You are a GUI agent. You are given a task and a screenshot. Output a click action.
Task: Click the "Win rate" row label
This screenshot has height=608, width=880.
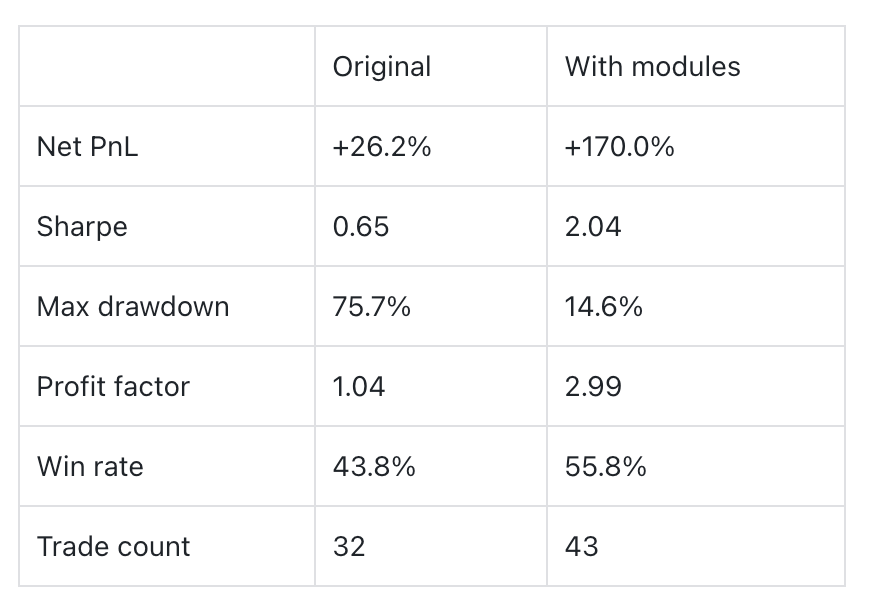tap(90, 467)
